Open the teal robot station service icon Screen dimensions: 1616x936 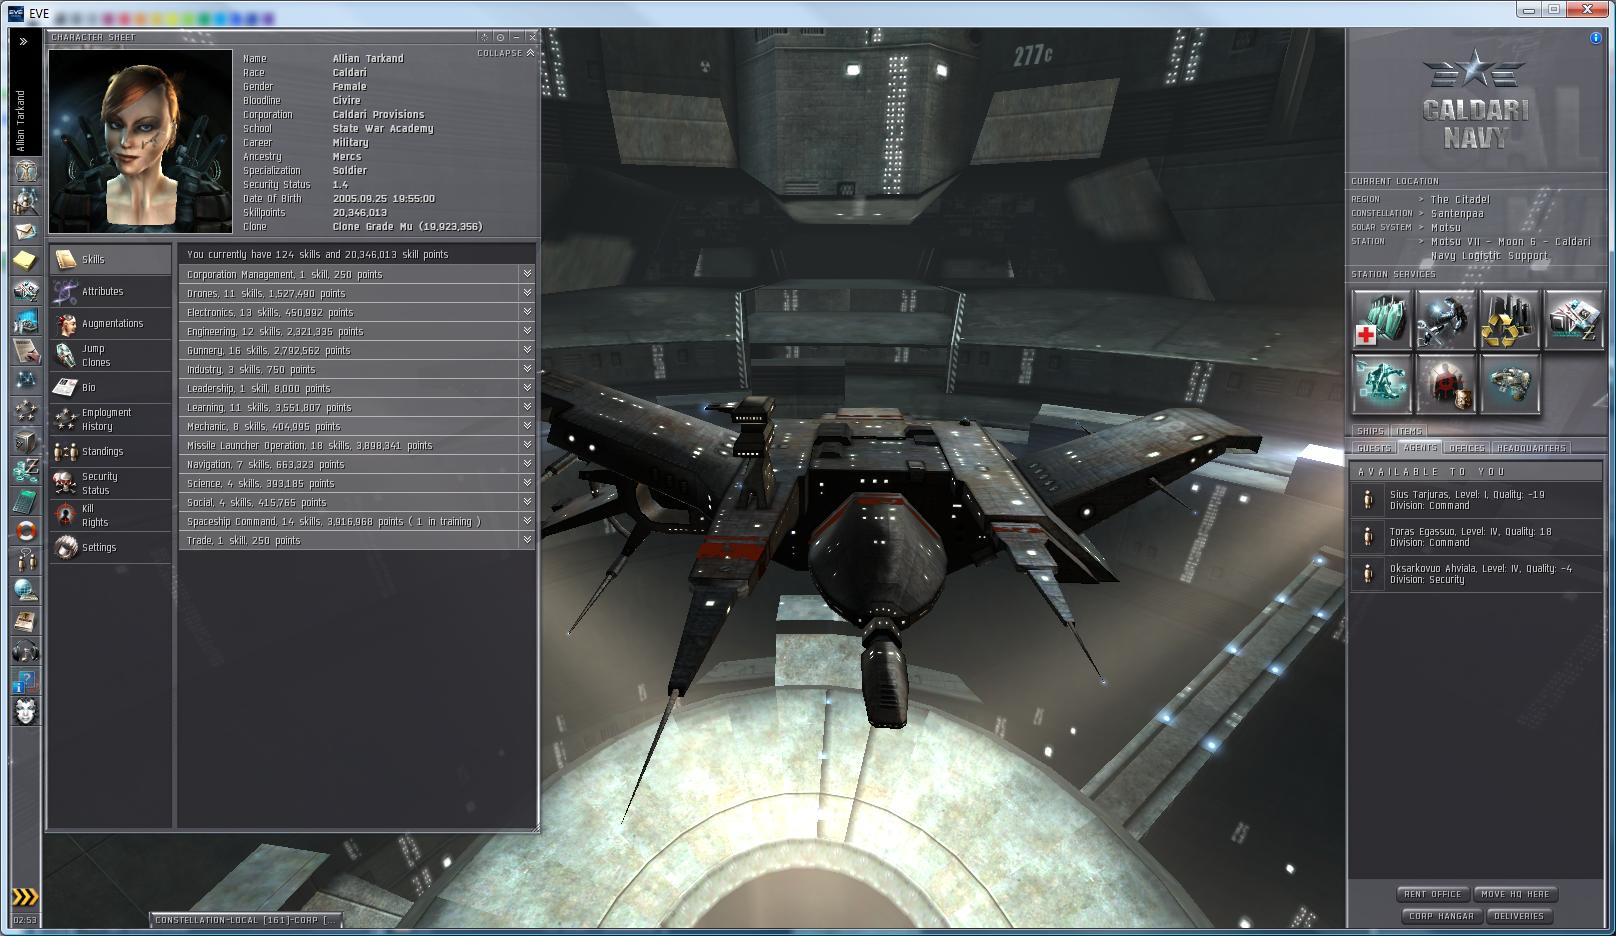click(x=1381, y=384)
